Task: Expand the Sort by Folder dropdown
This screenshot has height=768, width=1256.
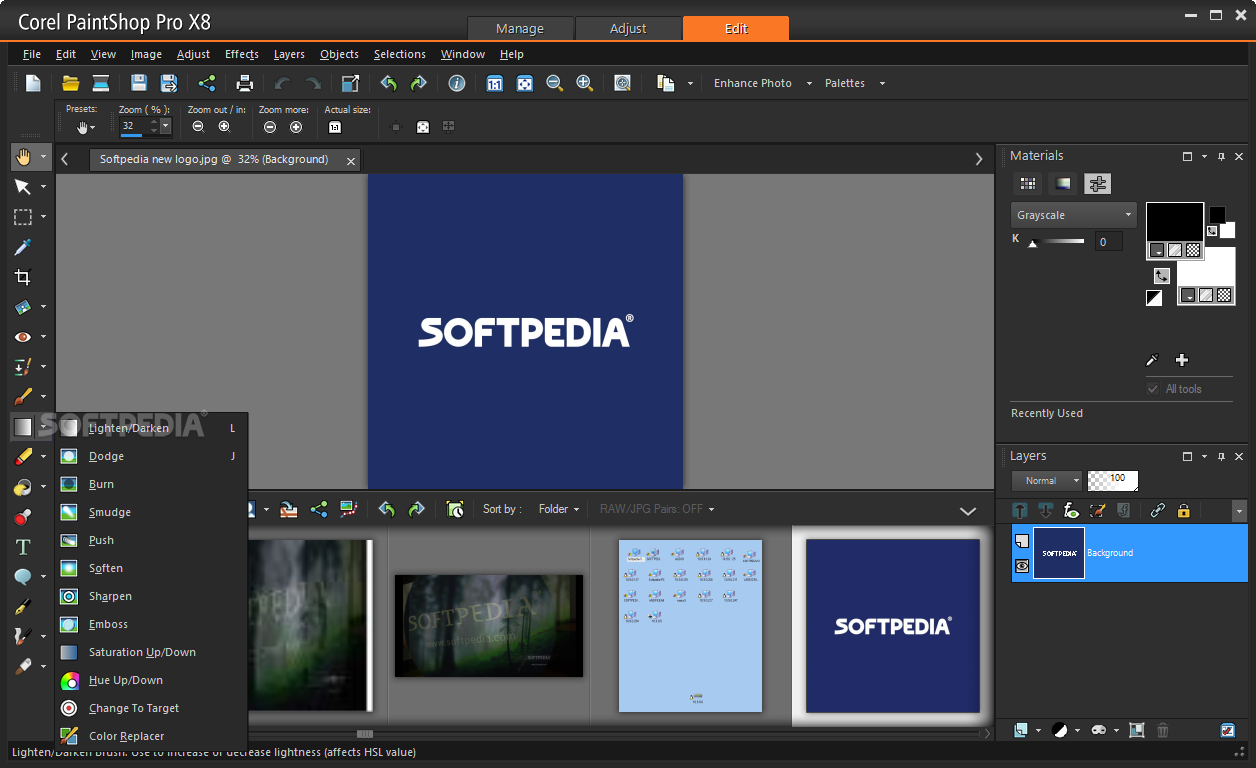Action: coord(558,509)
